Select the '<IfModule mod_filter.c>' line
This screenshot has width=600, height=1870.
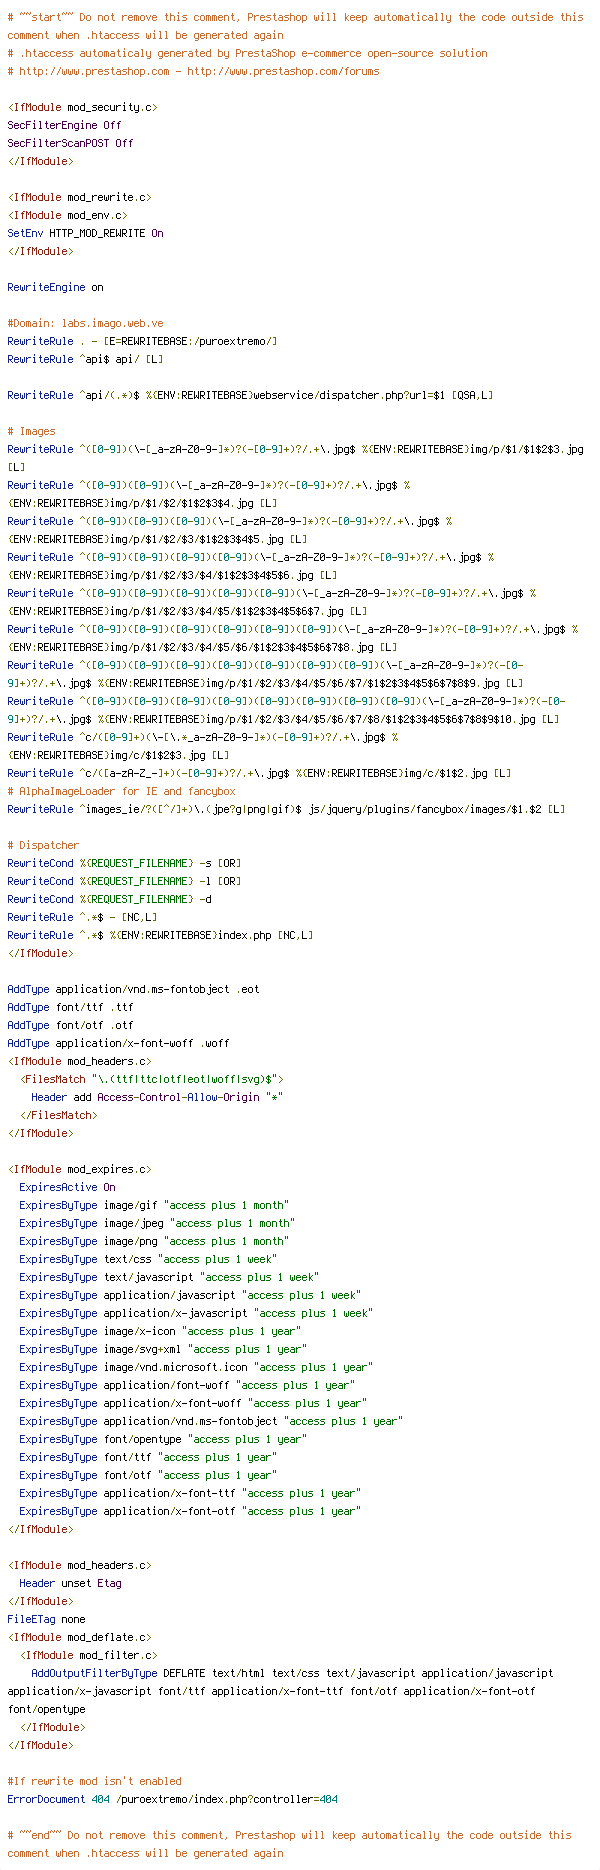click(x=88, y=1655)
